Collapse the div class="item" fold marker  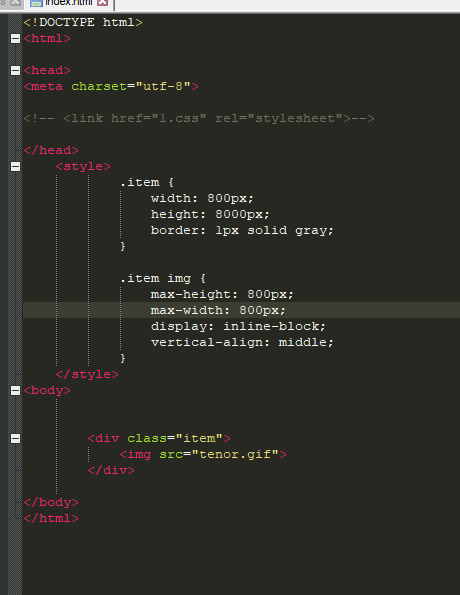tap(15, 439)
